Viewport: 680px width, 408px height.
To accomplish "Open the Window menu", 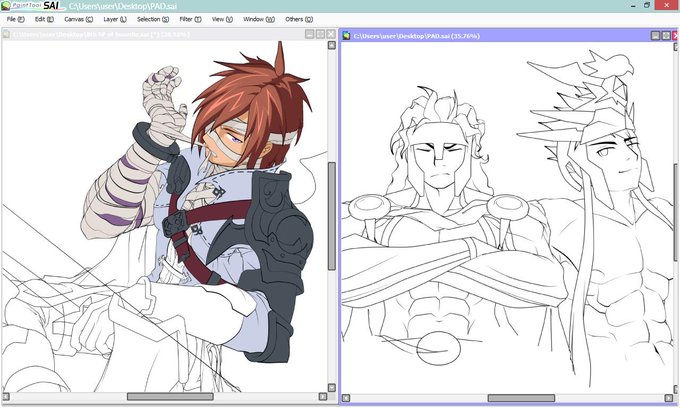I will (x=259, y=19).
